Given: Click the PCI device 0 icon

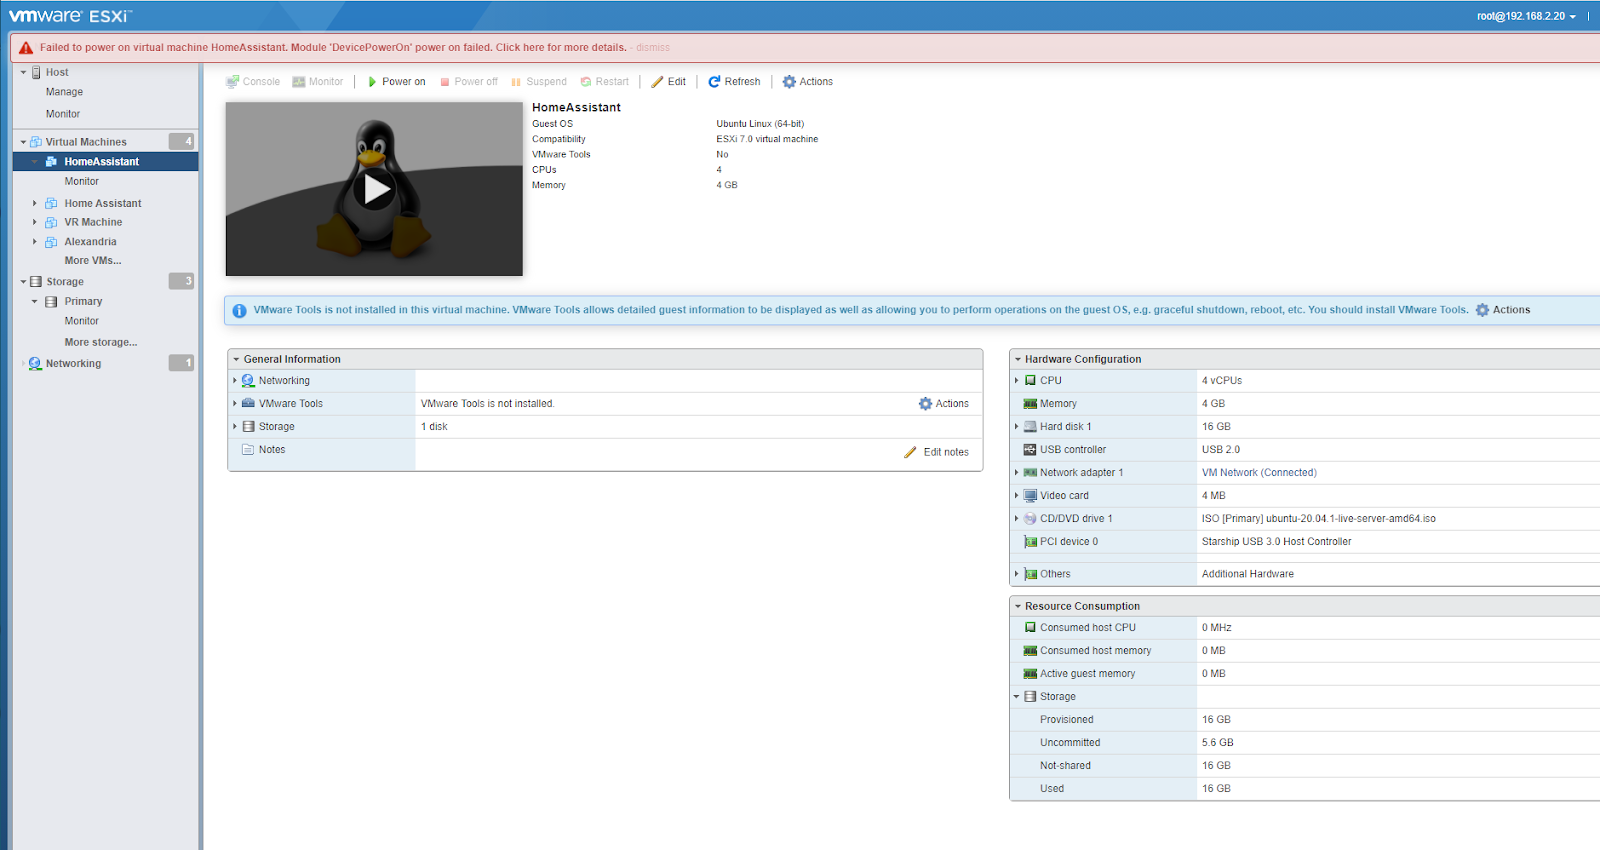Looking at the screenshot, I should coord(1030,542).
